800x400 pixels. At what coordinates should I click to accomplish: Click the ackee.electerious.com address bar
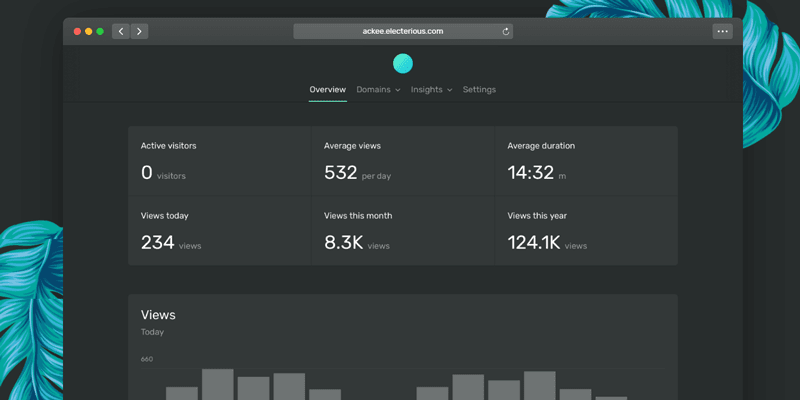click(402, 31)
